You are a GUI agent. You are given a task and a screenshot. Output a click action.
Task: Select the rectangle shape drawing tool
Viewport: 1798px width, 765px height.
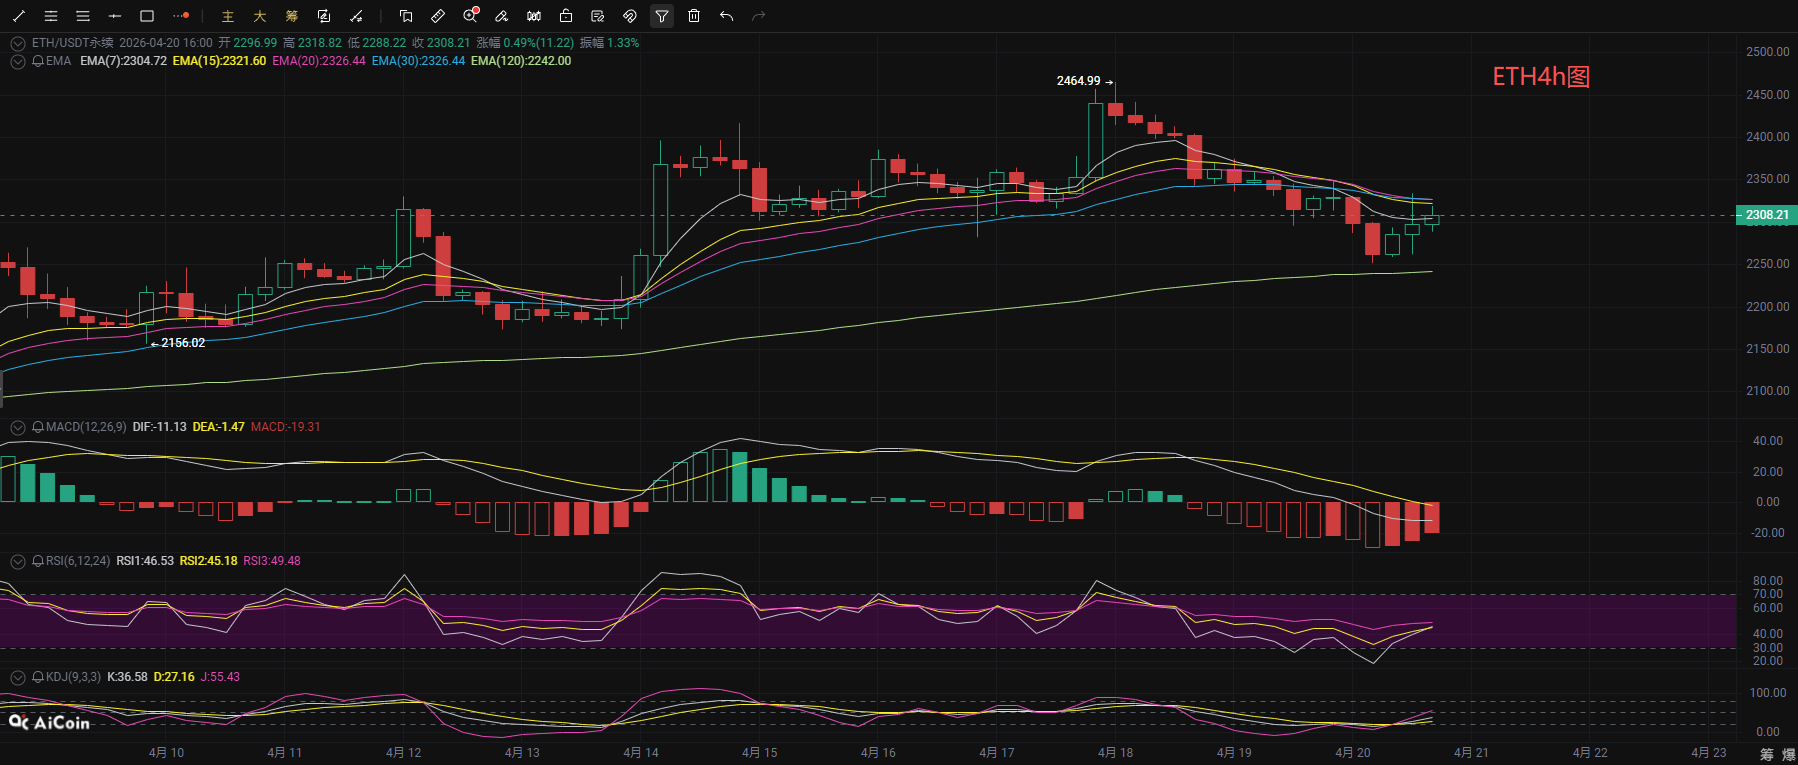[x=147, y=16]
